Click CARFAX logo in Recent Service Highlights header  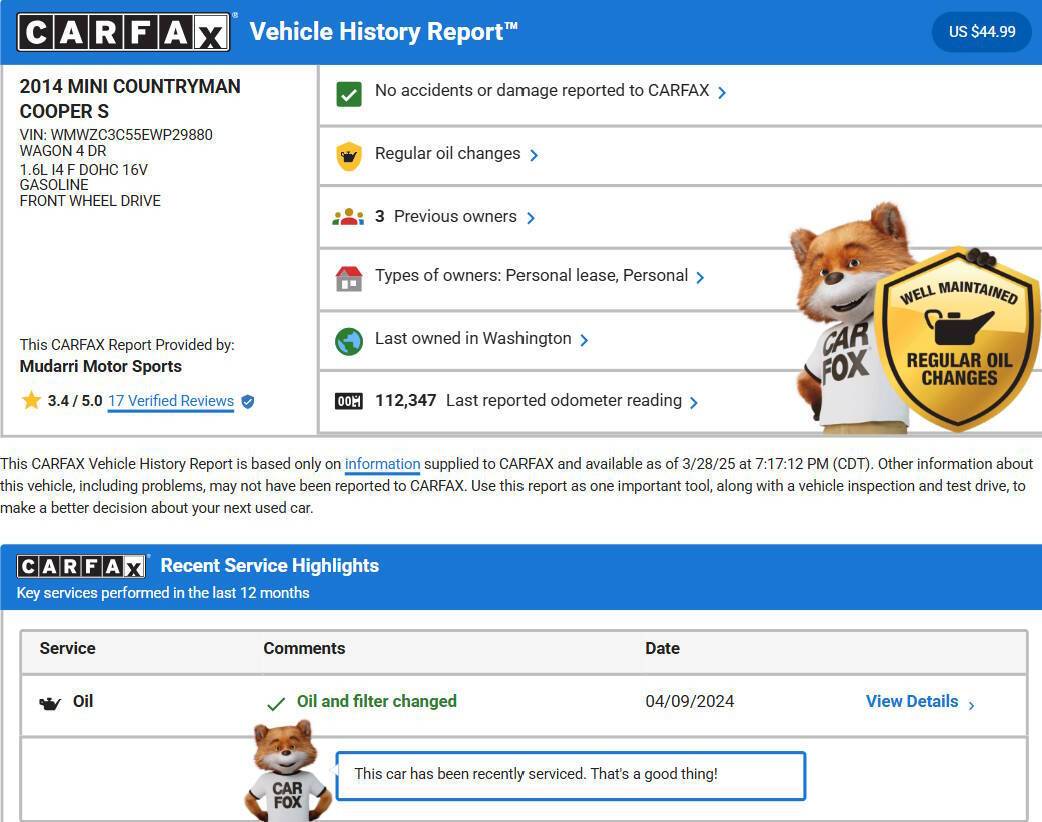pyautogui.click(x=81, y=566)
